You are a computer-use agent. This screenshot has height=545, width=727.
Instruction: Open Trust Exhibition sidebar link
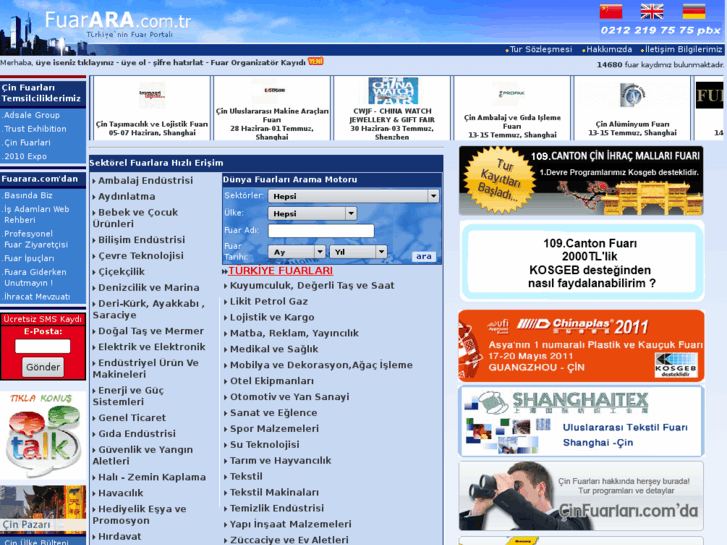[35, 129]
